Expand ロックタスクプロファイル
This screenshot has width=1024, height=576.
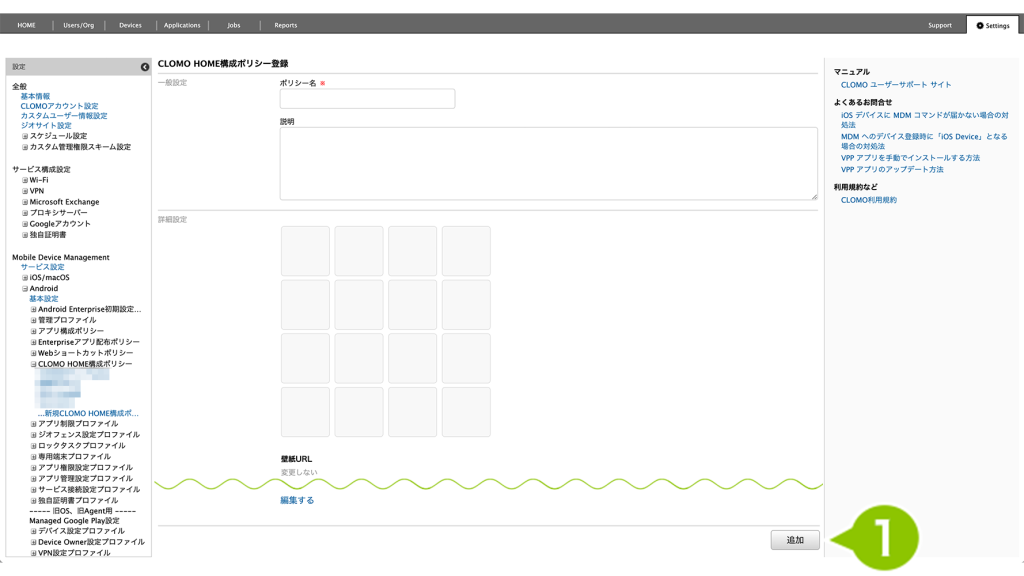tap(33, 446)
